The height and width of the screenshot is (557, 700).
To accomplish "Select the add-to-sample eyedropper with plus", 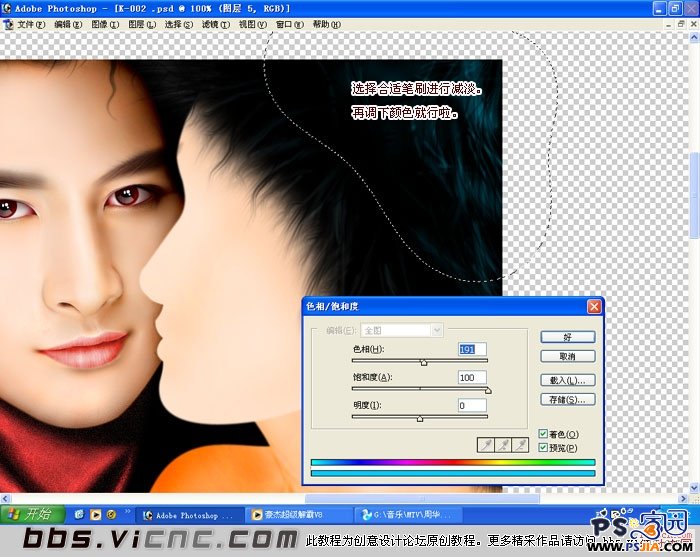I will pyautogui.click(x=503, y=445).
